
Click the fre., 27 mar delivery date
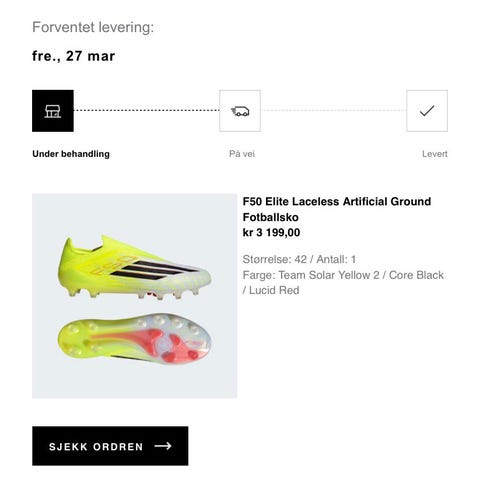click(x=74, y=56)
